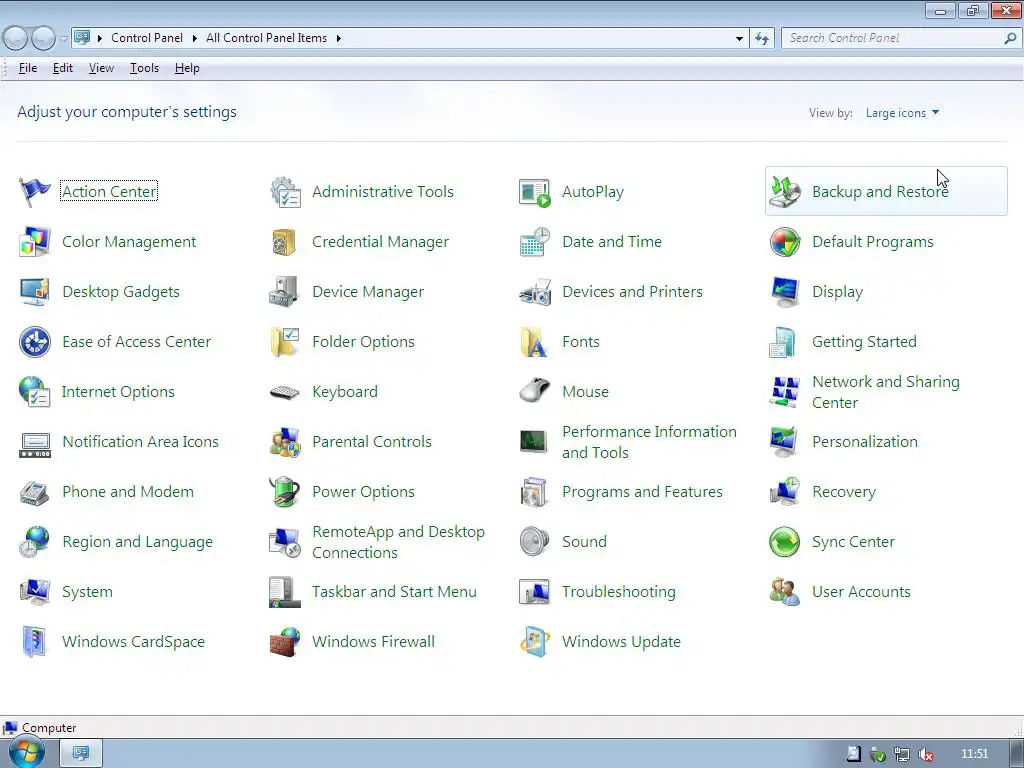The height and width of the screenshot is (768, 1024).
Task: Open the Display monitor icon
Action: click(784, 292)
